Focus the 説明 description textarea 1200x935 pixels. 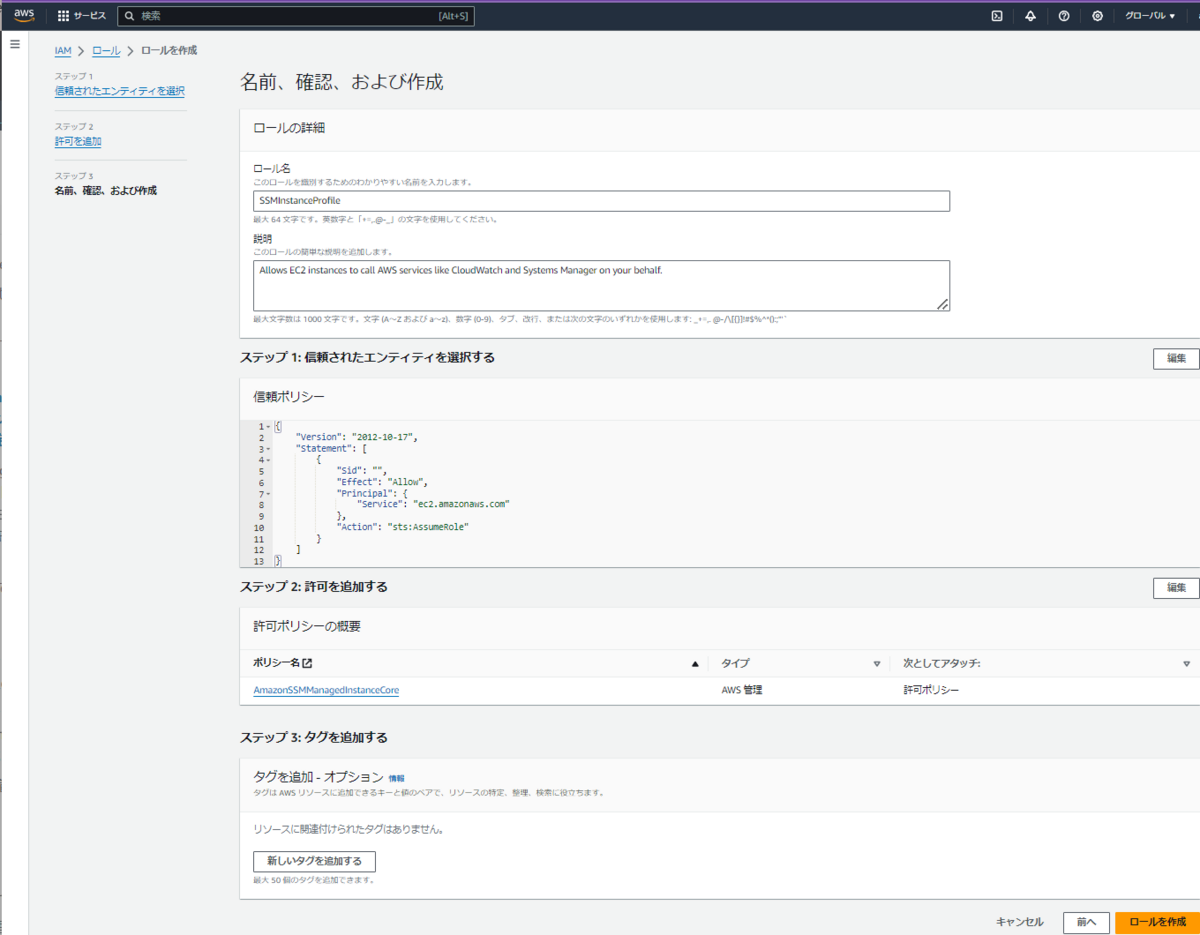601,286
